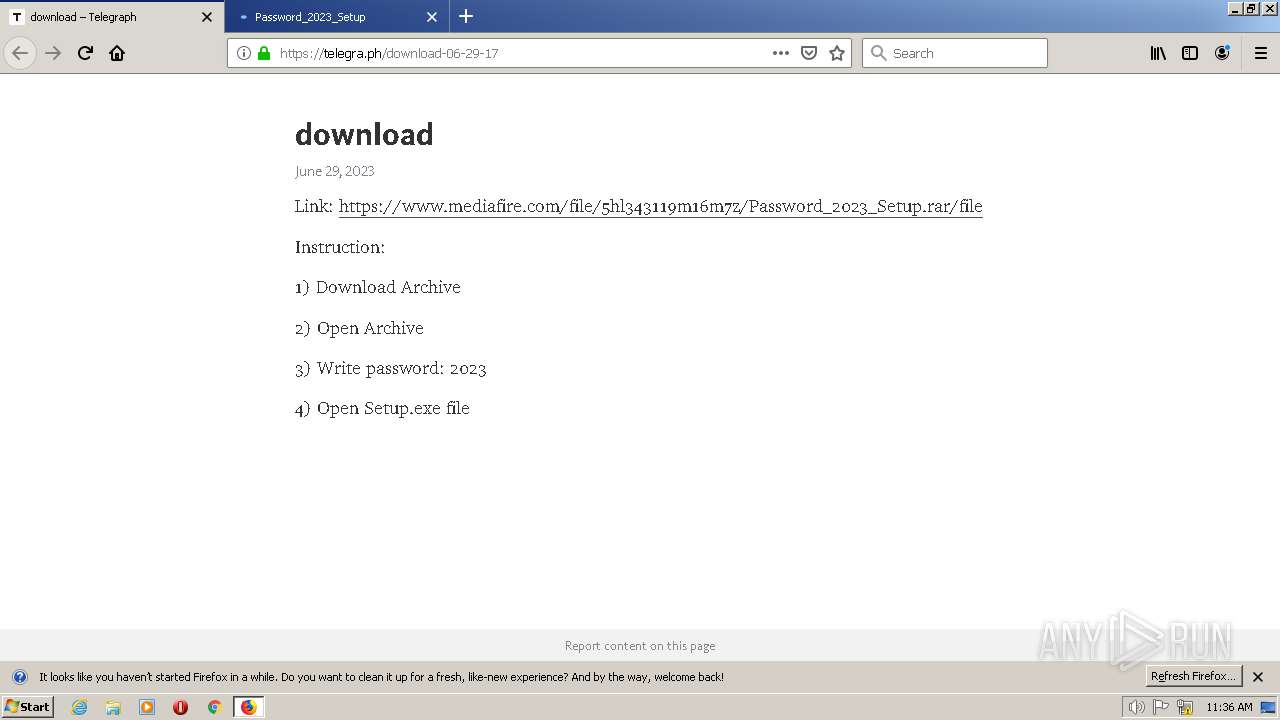View the green padlock connection details
1280x720 pixels.
coord(264,53)
